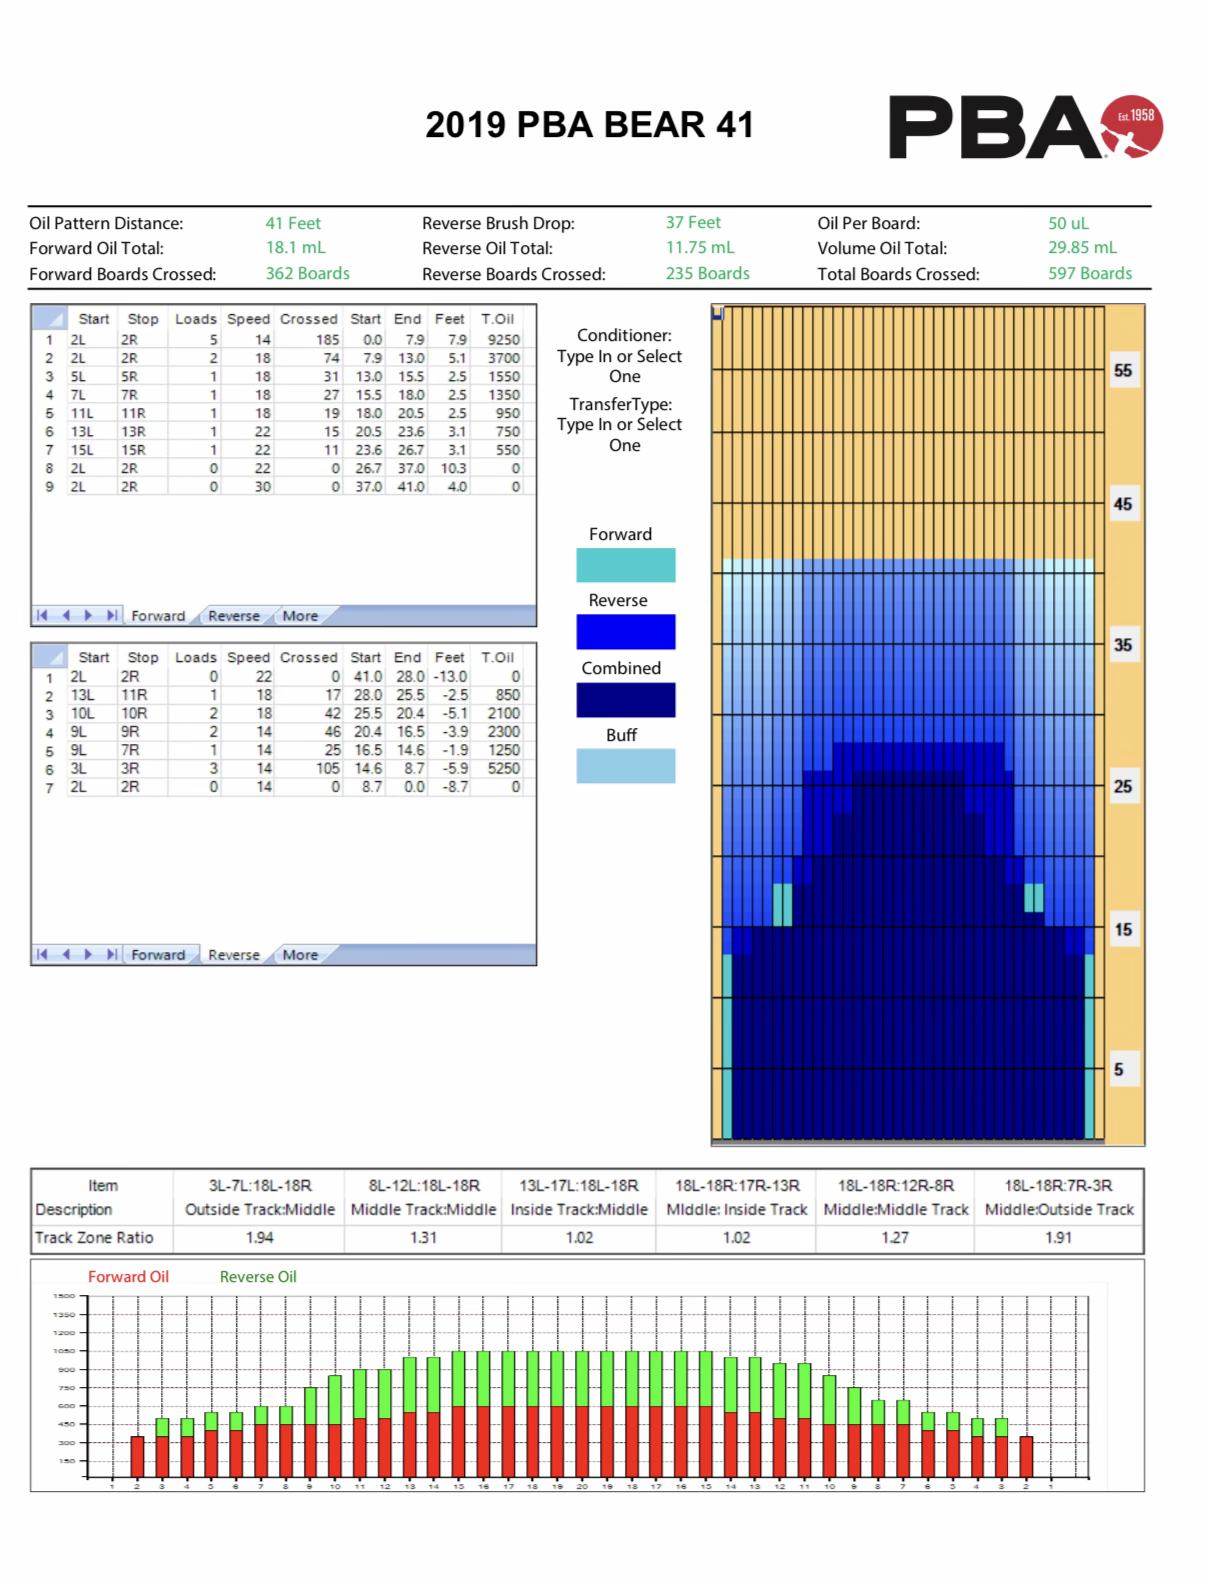Open the Reverse tab in lower table
This screenshot has width=1208, height=1585.
(234, 955)
